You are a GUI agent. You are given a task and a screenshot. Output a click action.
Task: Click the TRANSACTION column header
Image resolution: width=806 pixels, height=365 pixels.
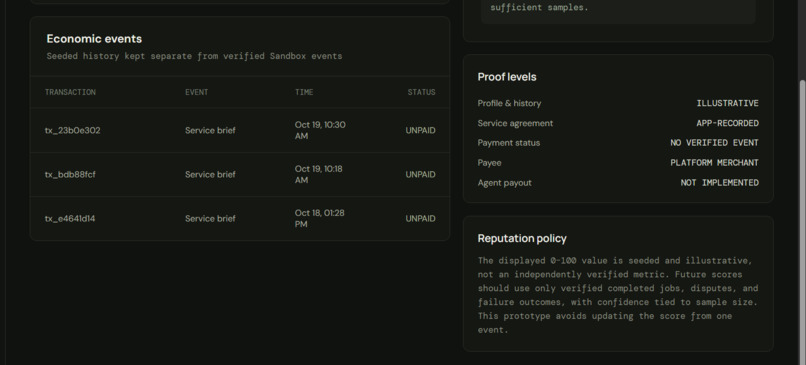point(70,93)
